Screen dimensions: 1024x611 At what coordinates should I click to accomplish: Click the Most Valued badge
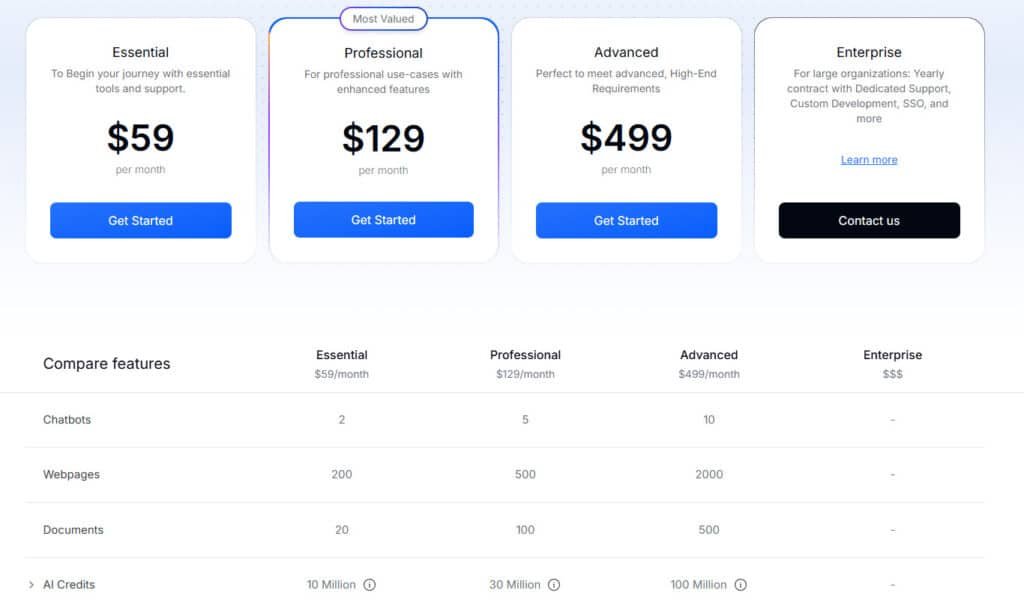tap(383, 18)
